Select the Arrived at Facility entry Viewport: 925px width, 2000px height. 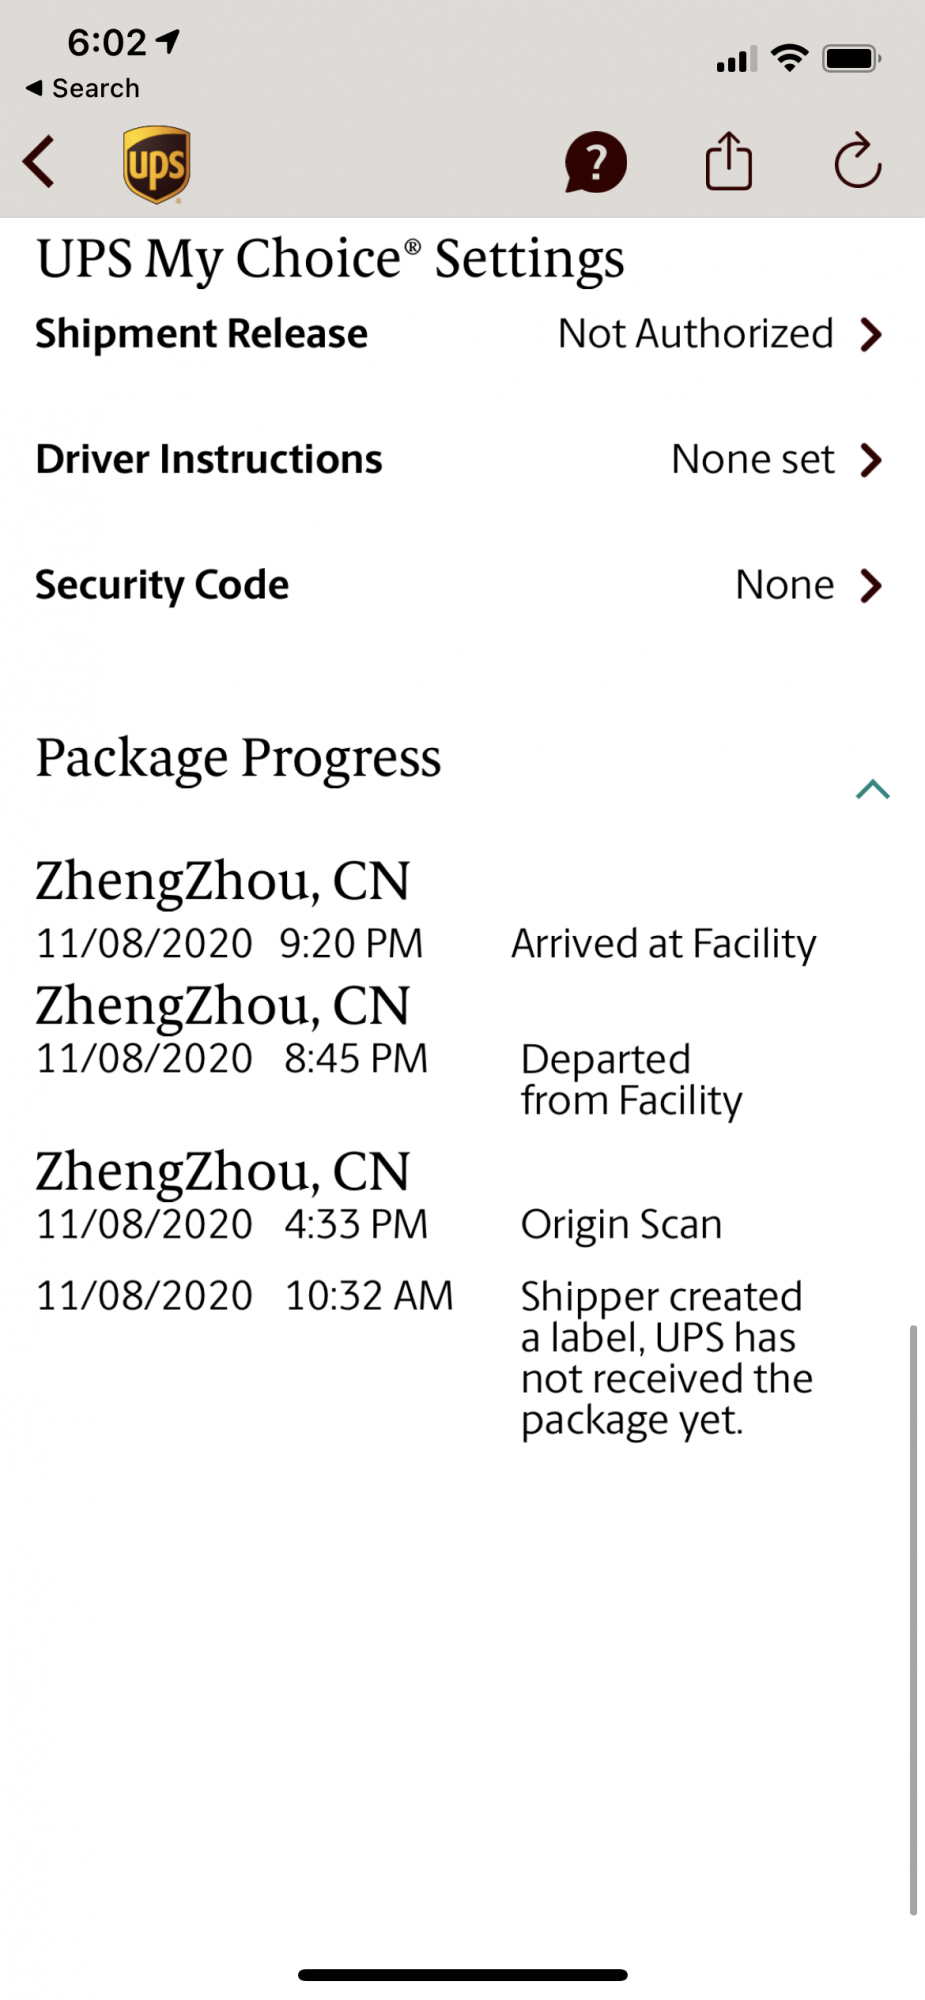click(x=663, y=944)
